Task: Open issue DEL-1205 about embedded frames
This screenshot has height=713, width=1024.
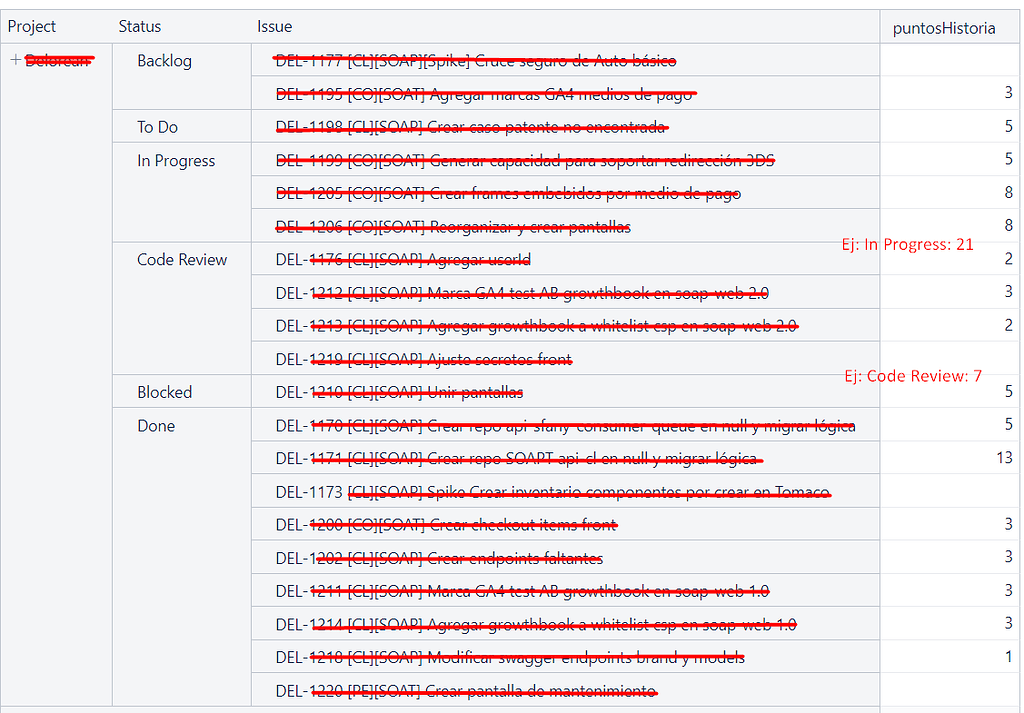Action: click(508, 194)
